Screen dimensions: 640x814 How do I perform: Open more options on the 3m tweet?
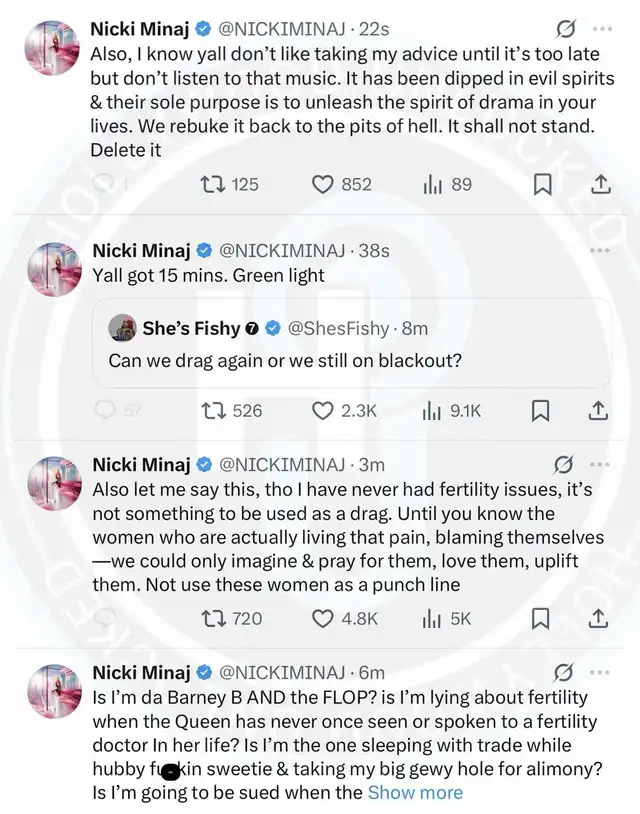click(x=601, y=465)
